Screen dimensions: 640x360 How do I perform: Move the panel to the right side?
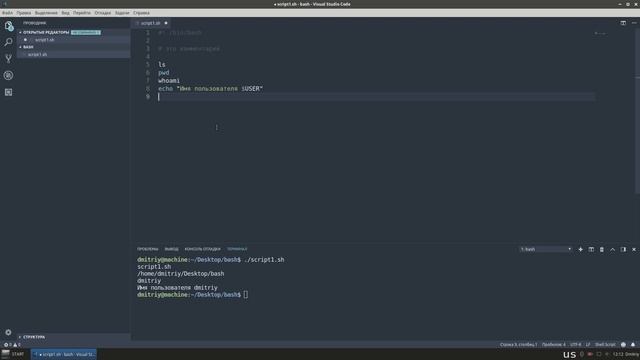[623, 249]
